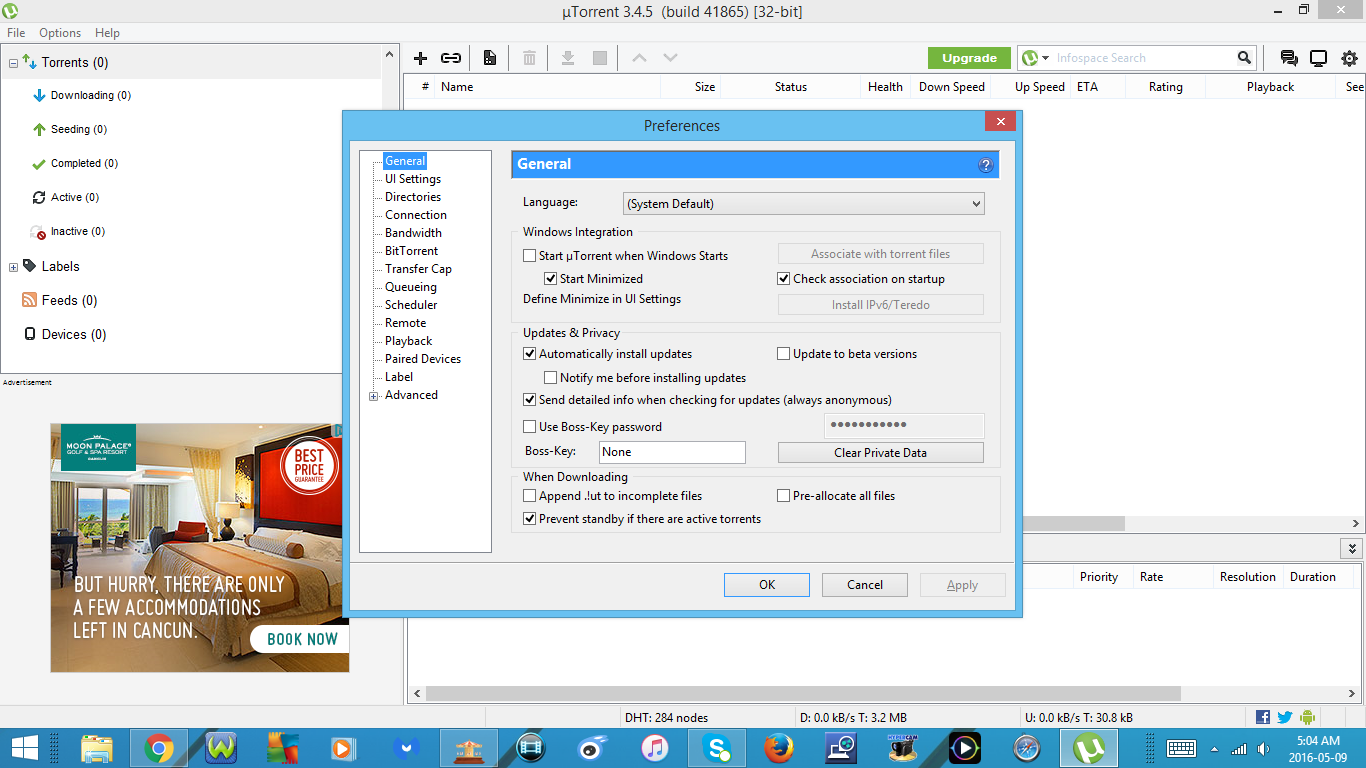Click the help question mark in Preferences
Viewport: 1366px width, 768px height.
[985, 165]
